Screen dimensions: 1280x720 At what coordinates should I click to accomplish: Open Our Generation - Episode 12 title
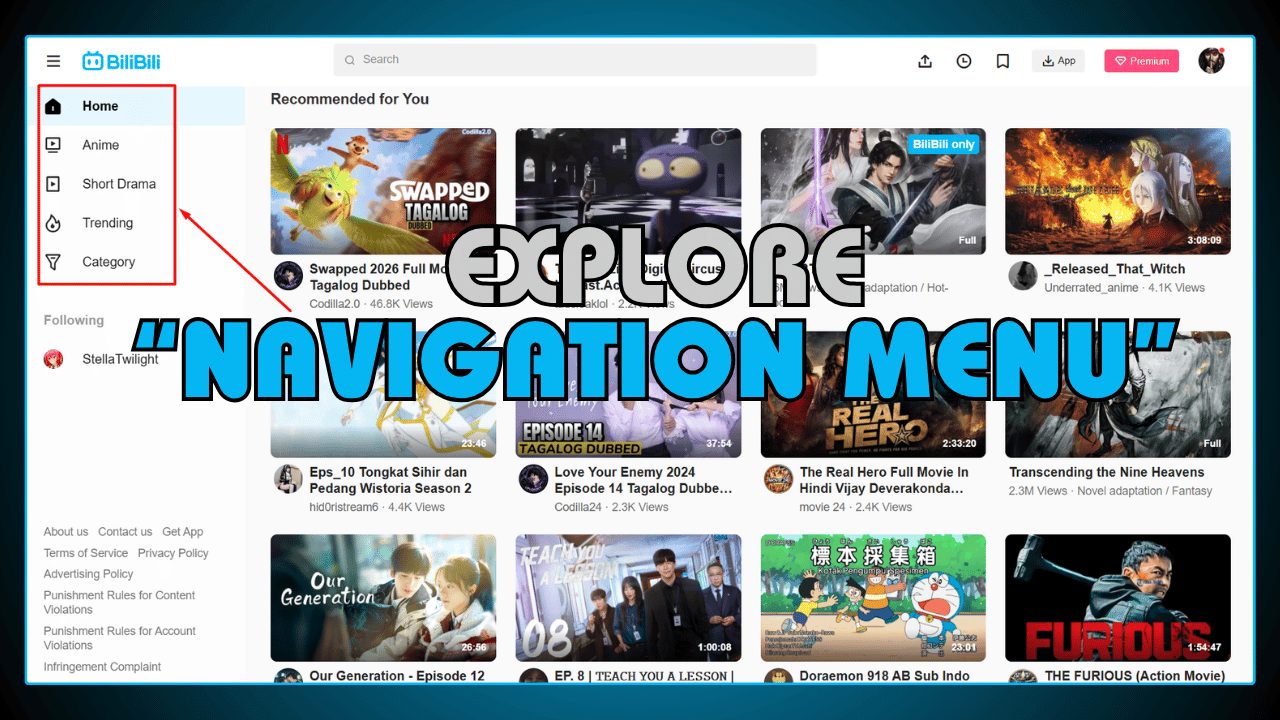pos(397,676)
